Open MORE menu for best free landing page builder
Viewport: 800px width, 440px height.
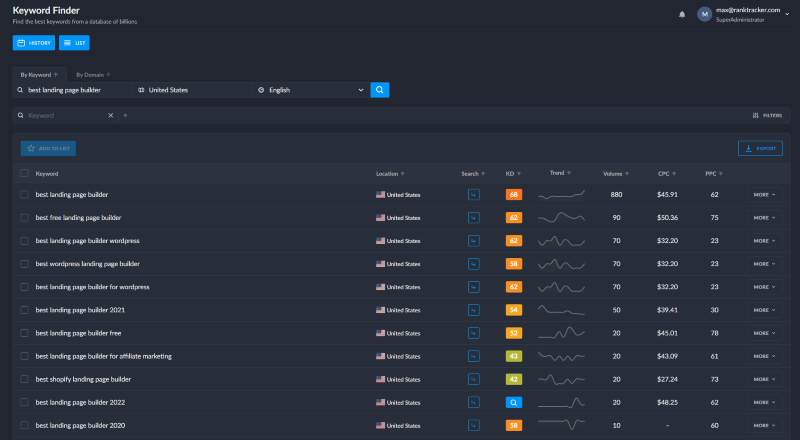[x=764, y=217]
